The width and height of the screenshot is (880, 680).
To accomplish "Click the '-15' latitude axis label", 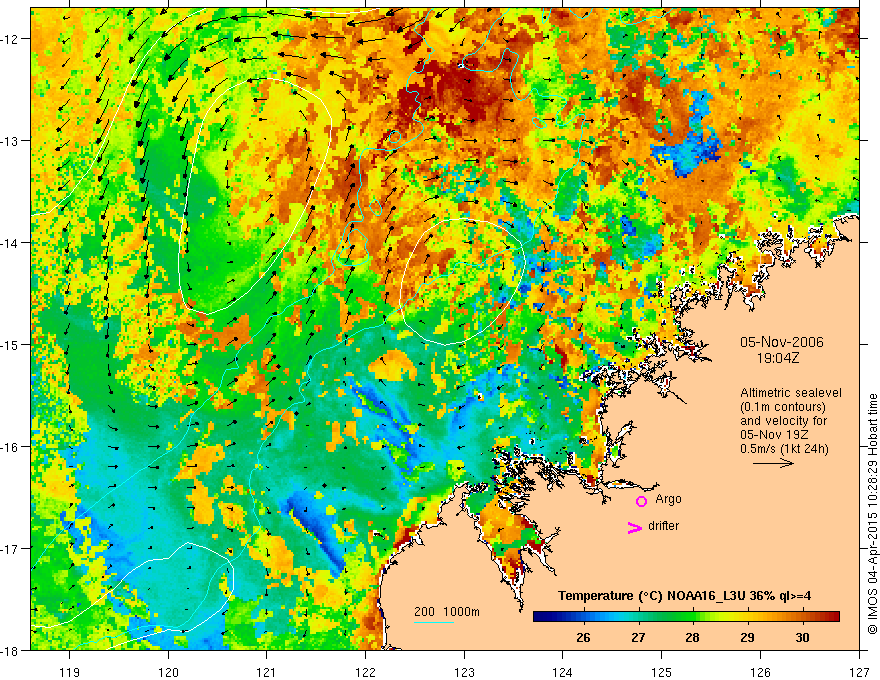I will 11,344.
